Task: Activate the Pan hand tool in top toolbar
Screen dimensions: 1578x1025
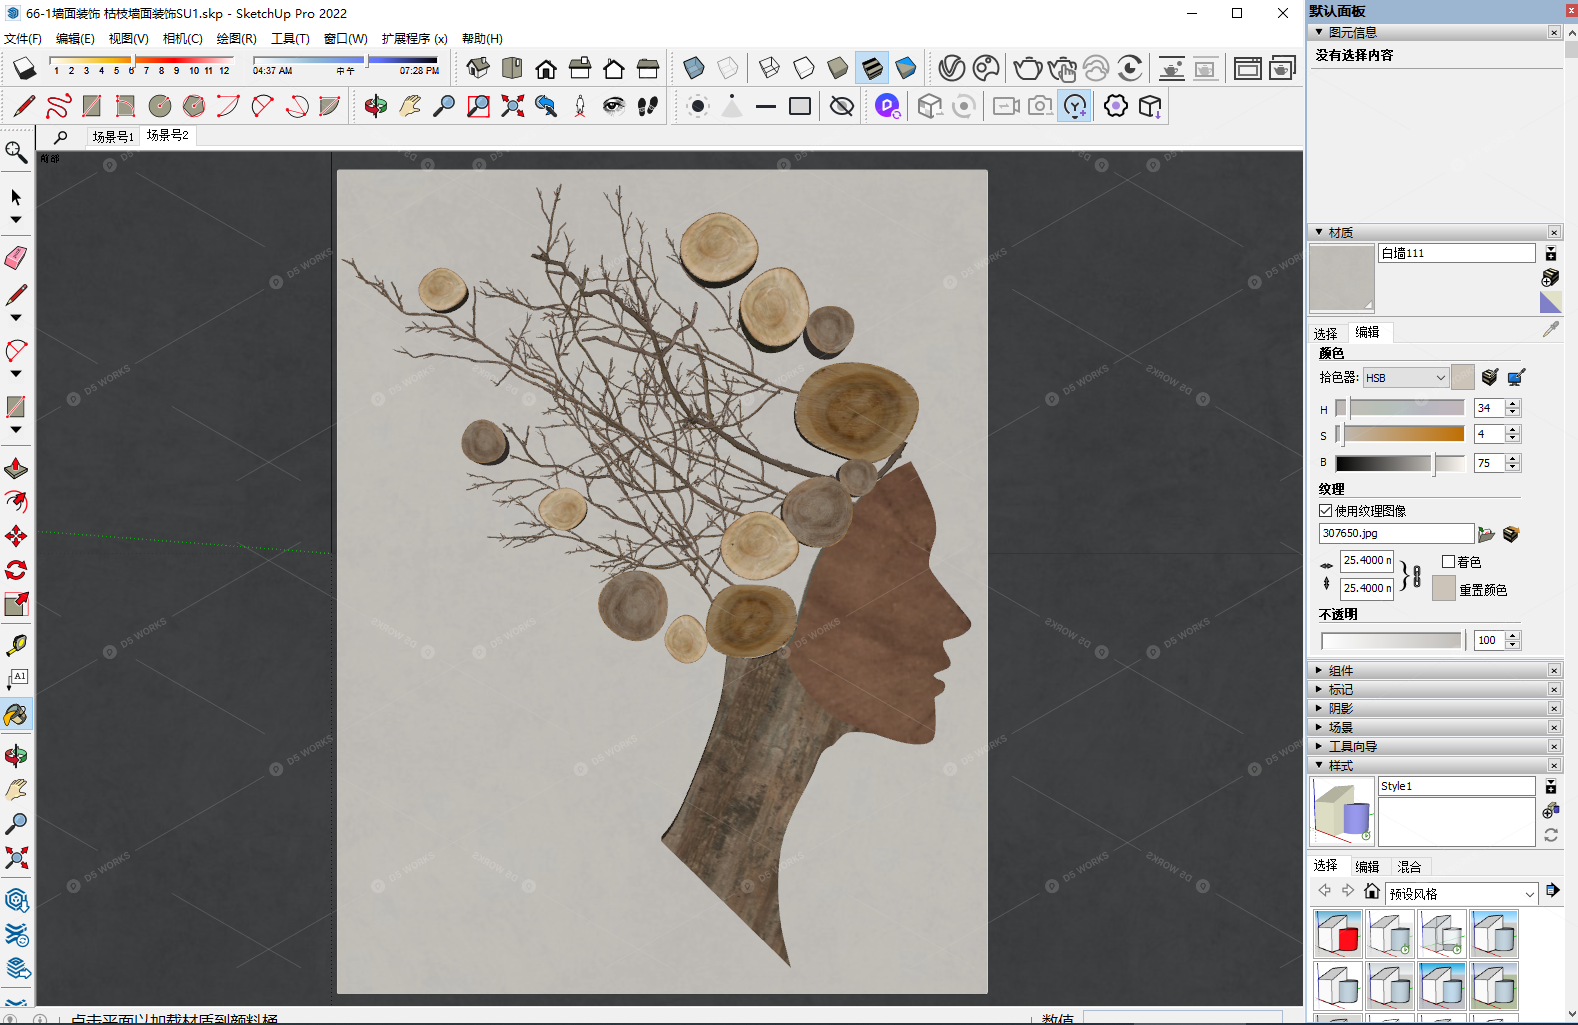Action: 410,106
